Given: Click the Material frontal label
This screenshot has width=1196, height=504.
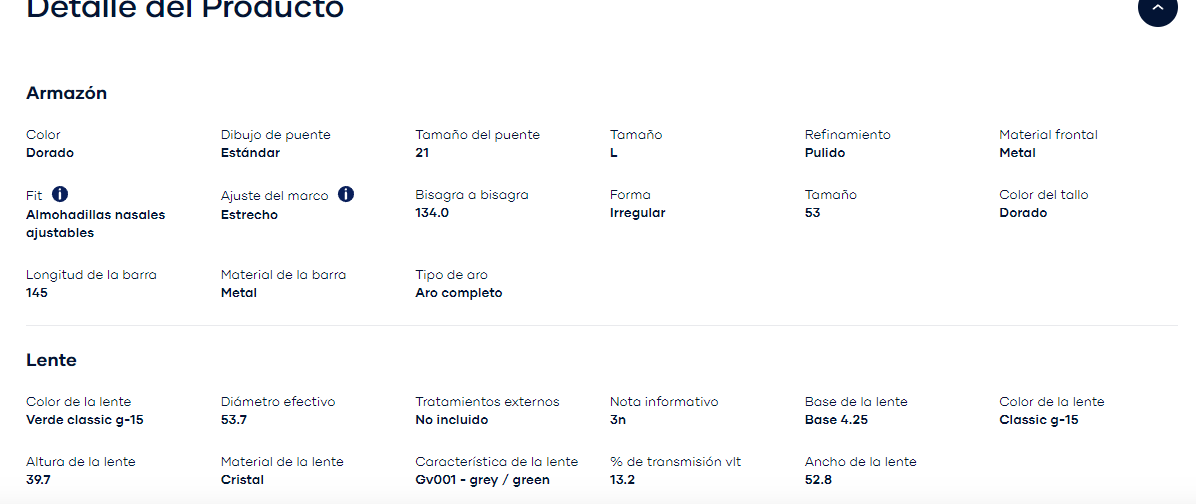Looking at the screenshot, I should tap(1048, 135).
